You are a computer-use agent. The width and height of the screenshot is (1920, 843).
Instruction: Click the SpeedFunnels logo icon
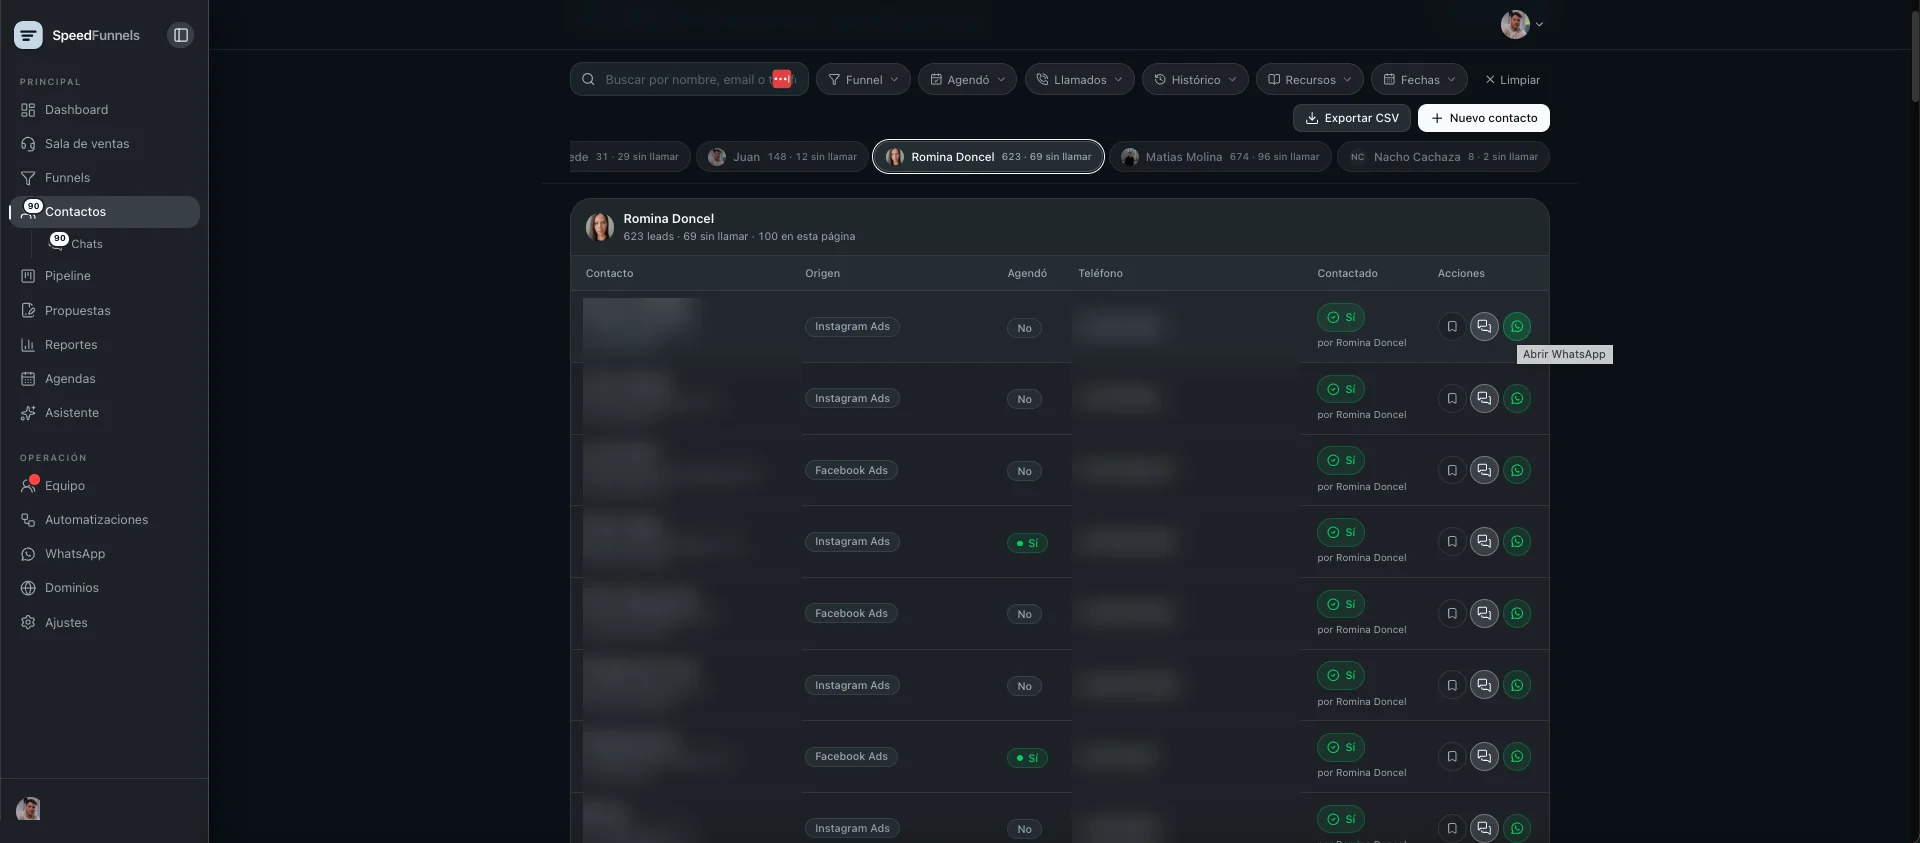pos(28,35)
